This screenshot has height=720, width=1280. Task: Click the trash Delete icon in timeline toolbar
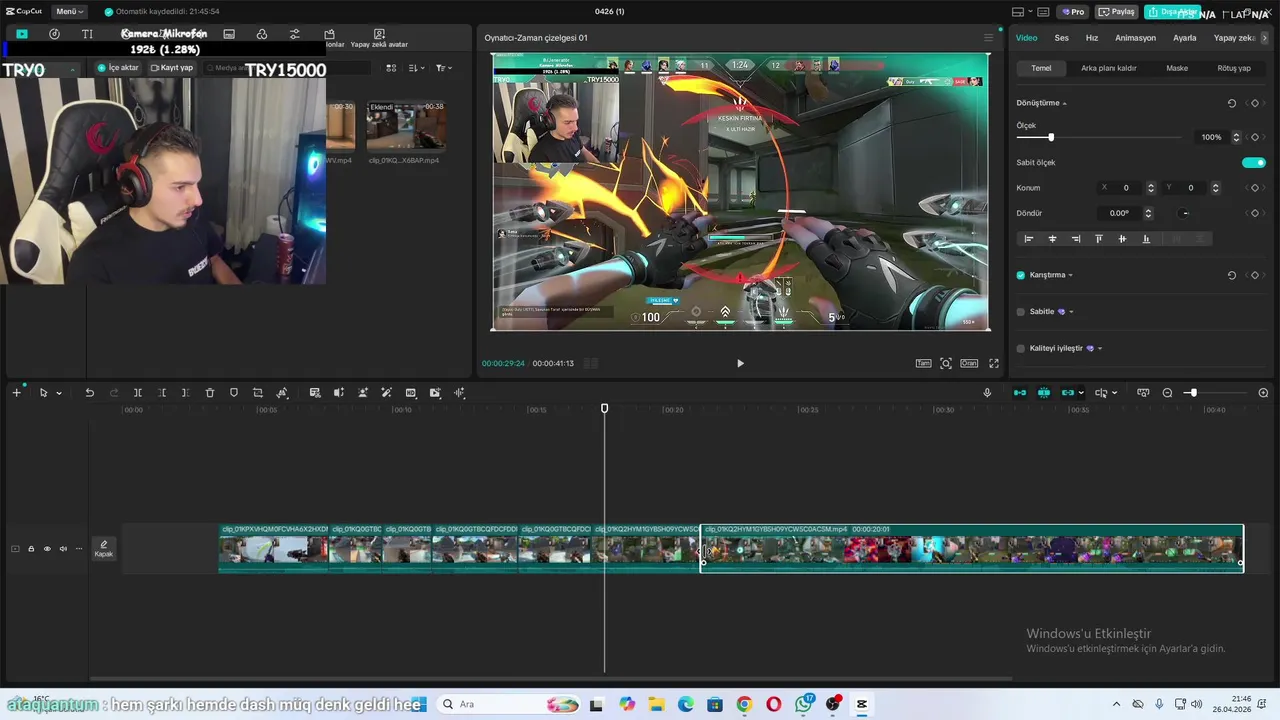coord(210,393)
